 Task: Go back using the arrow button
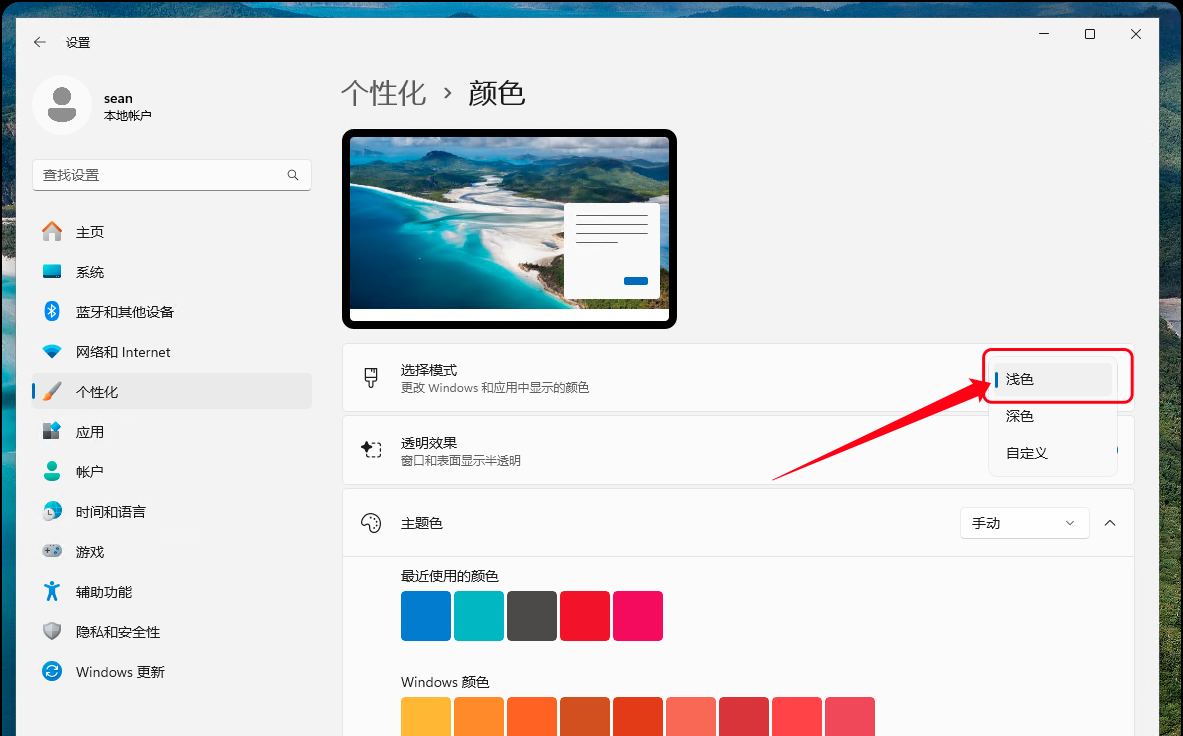click(39, 42)
